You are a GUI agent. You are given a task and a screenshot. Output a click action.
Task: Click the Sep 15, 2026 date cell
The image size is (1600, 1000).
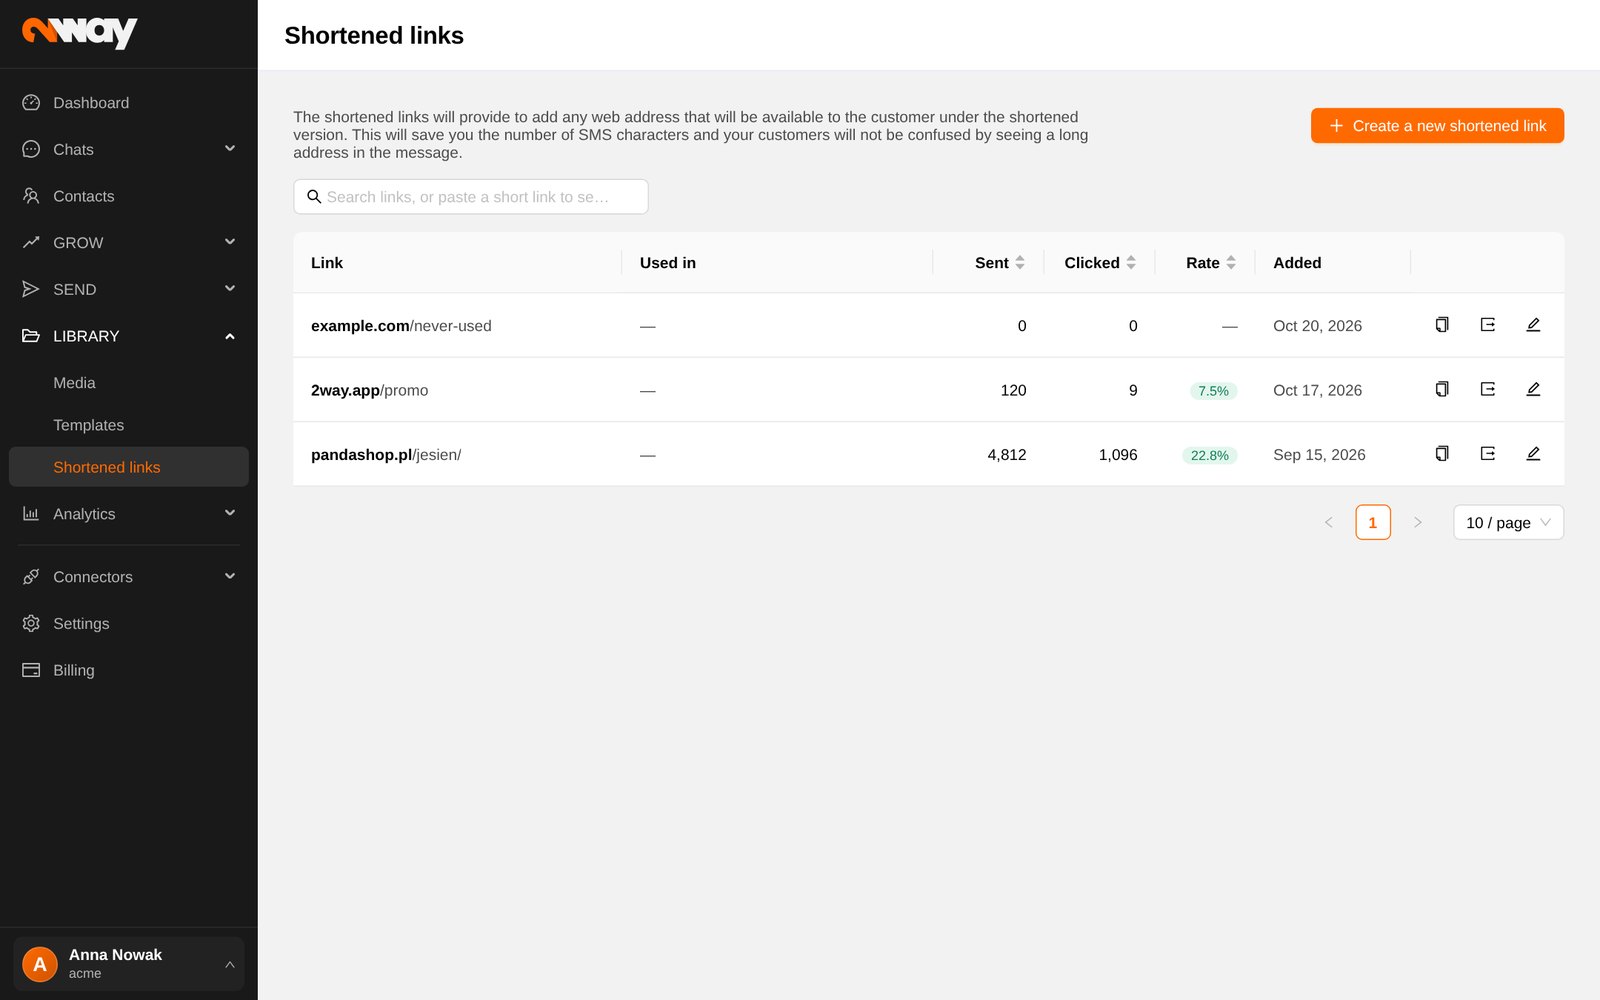point(1319,455)
